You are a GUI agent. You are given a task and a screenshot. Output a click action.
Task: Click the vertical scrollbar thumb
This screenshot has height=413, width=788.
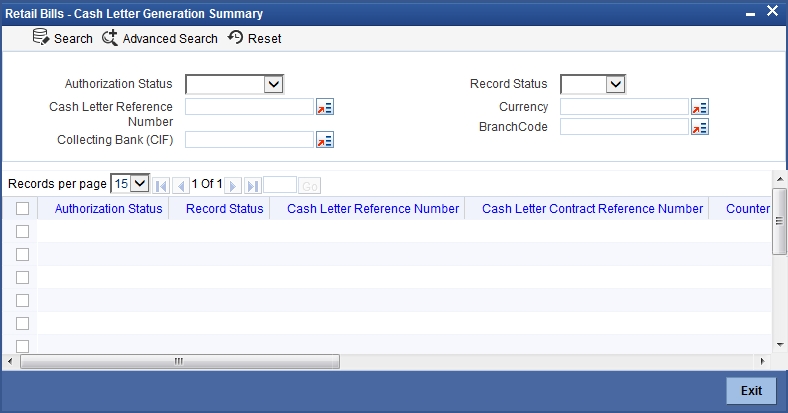(x=779, y=222)
